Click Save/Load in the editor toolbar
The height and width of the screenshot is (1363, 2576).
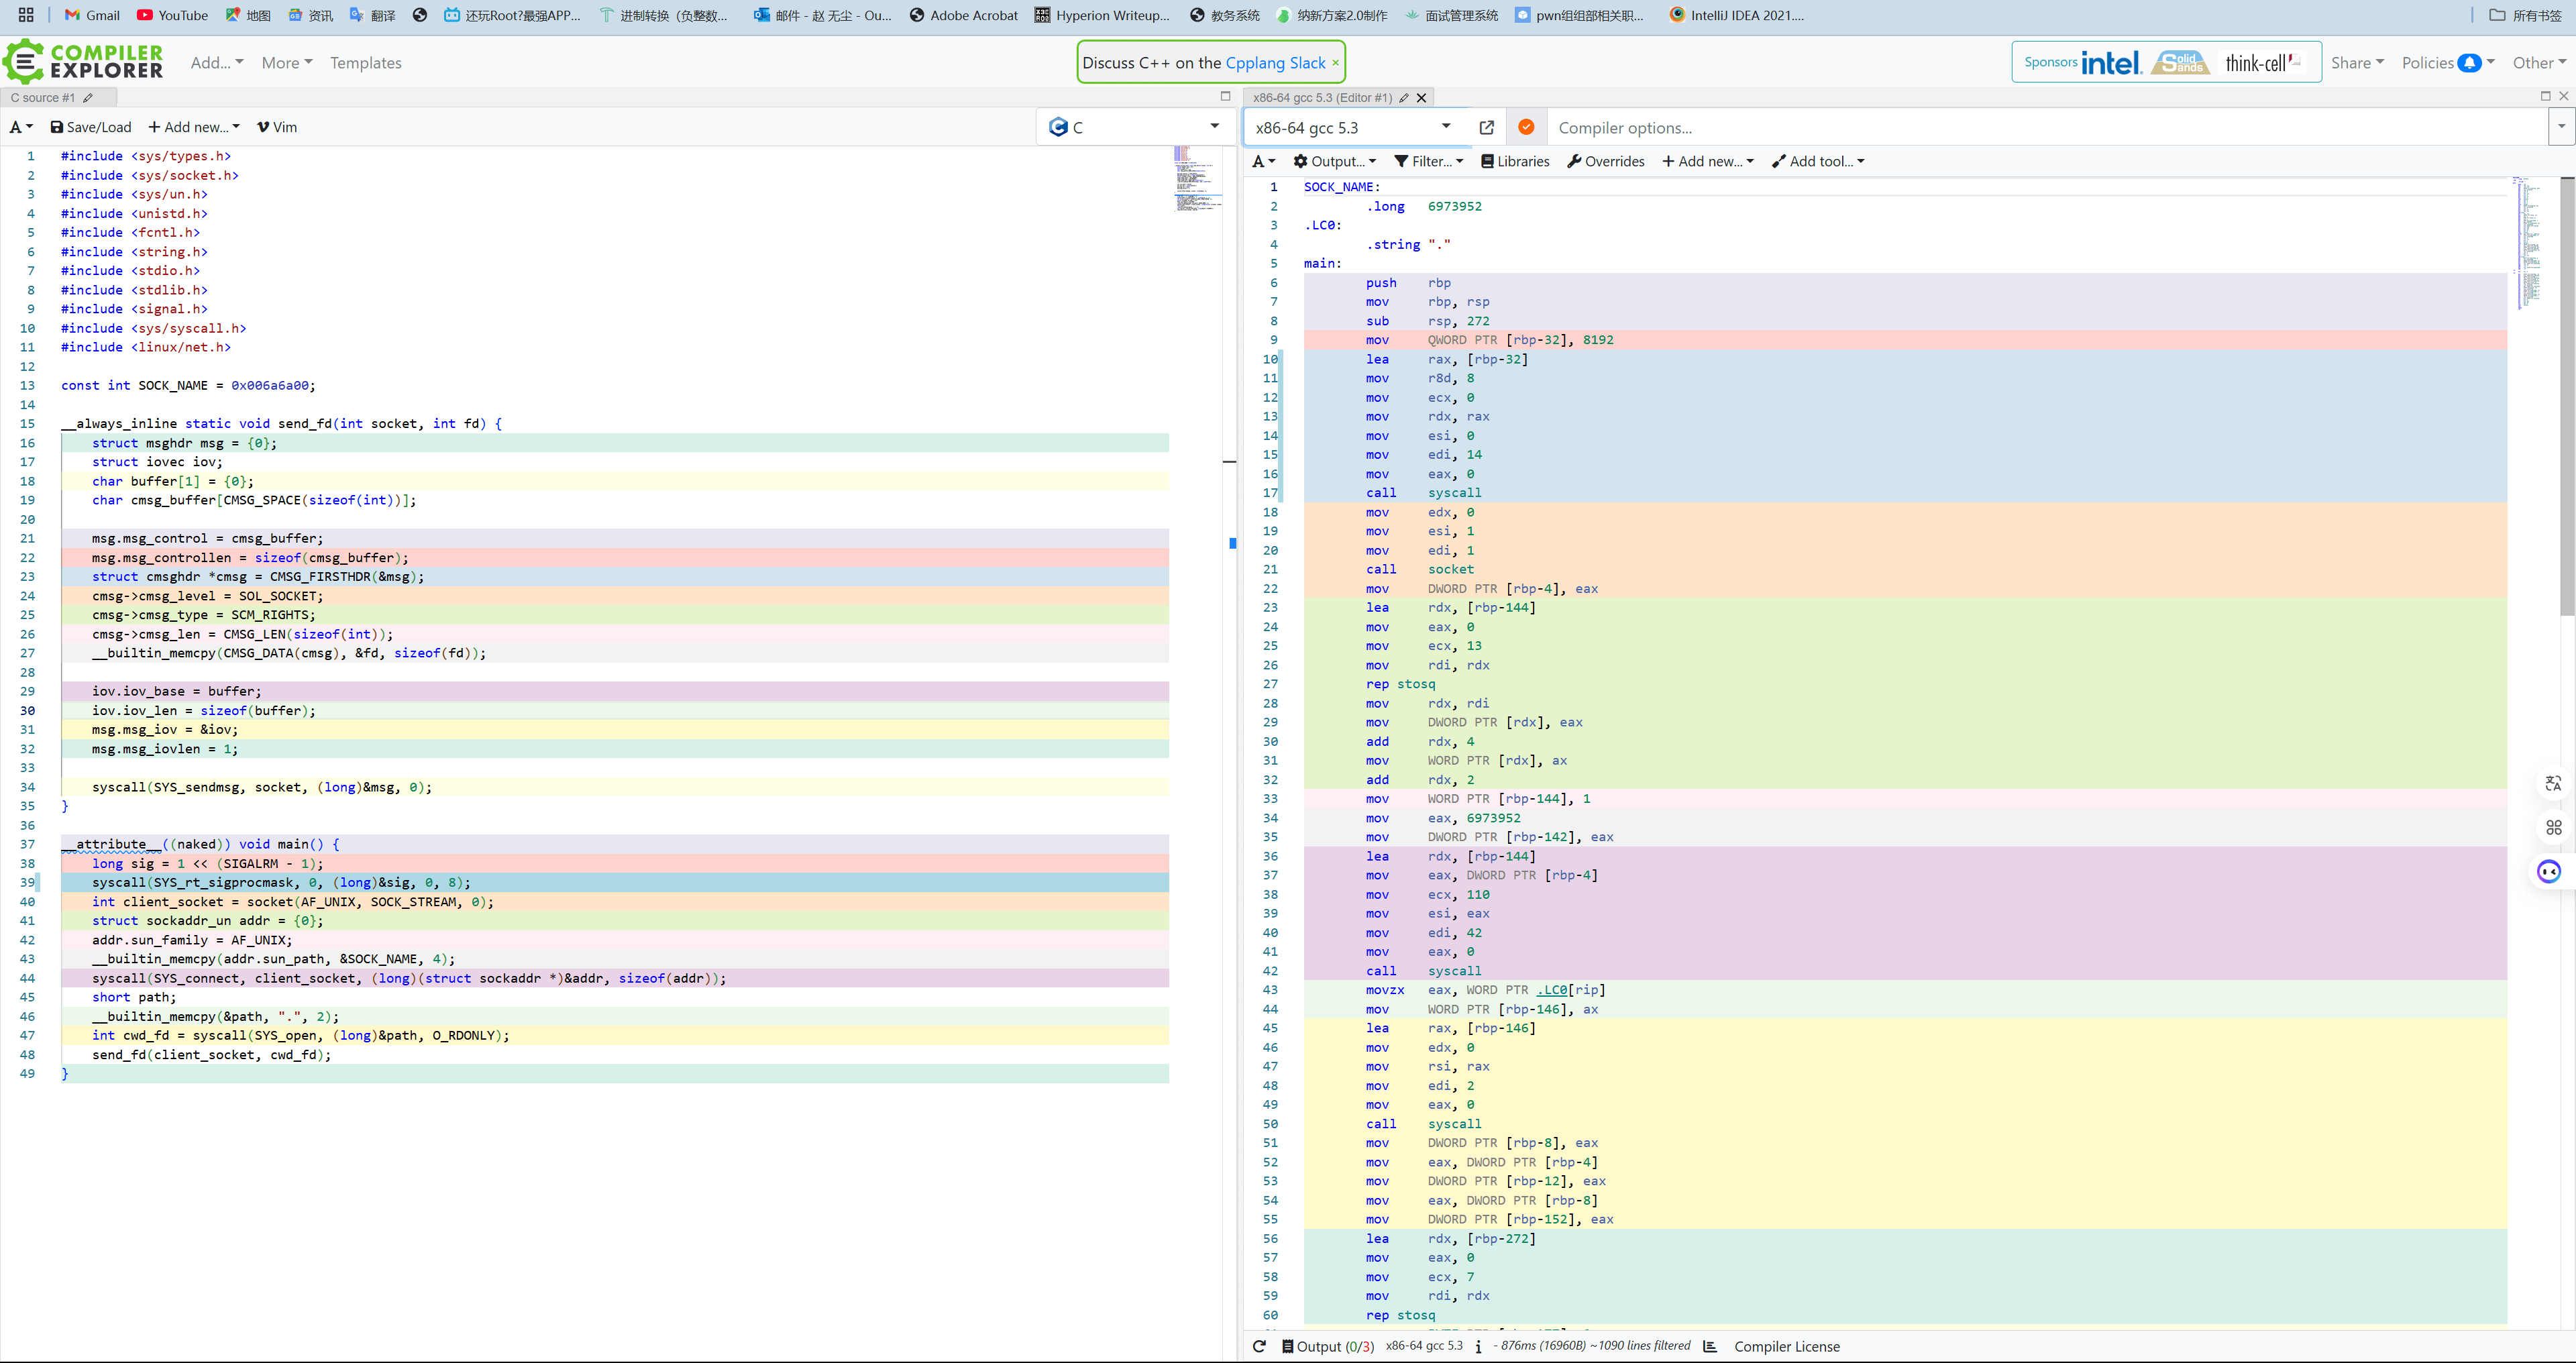[x=91, y=127]
